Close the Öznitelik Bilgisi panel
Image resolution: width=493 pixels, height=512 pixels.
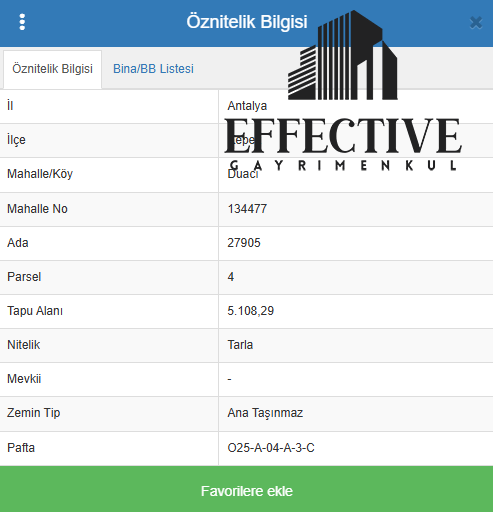(x=476, y=23)
